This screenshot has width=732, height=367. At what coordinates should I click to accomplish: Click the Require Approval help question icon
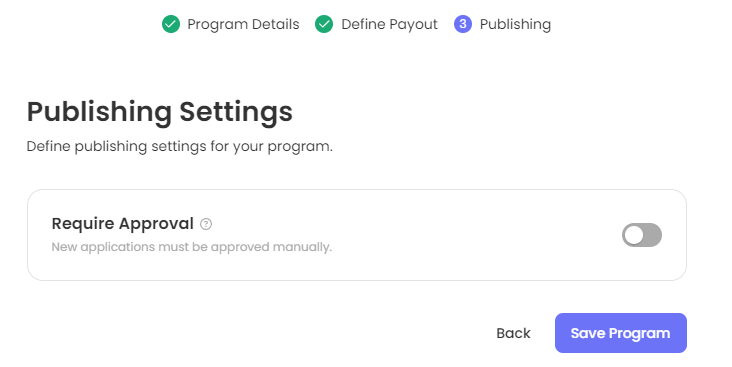206,224
